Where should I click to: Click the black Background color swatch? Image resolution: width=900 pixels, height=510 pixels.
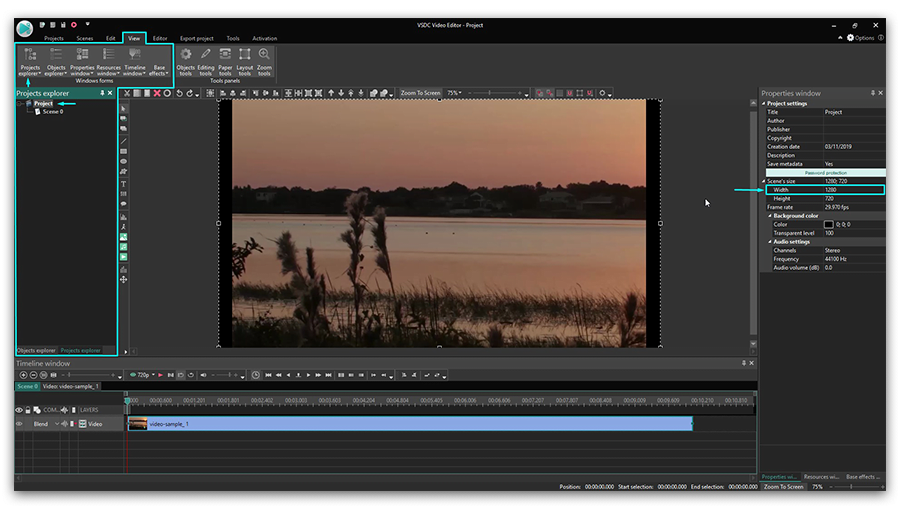(829, 224)
